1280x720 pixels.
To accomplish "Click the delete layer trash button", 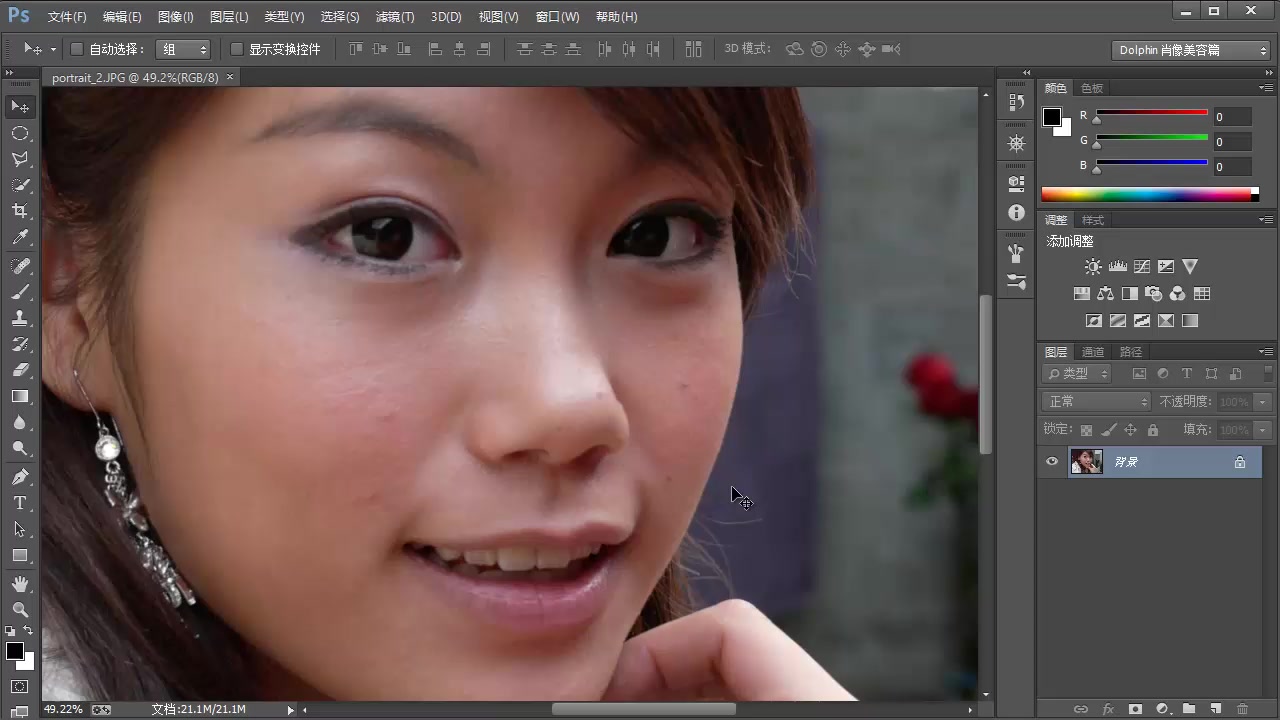I will point(1243,709).
